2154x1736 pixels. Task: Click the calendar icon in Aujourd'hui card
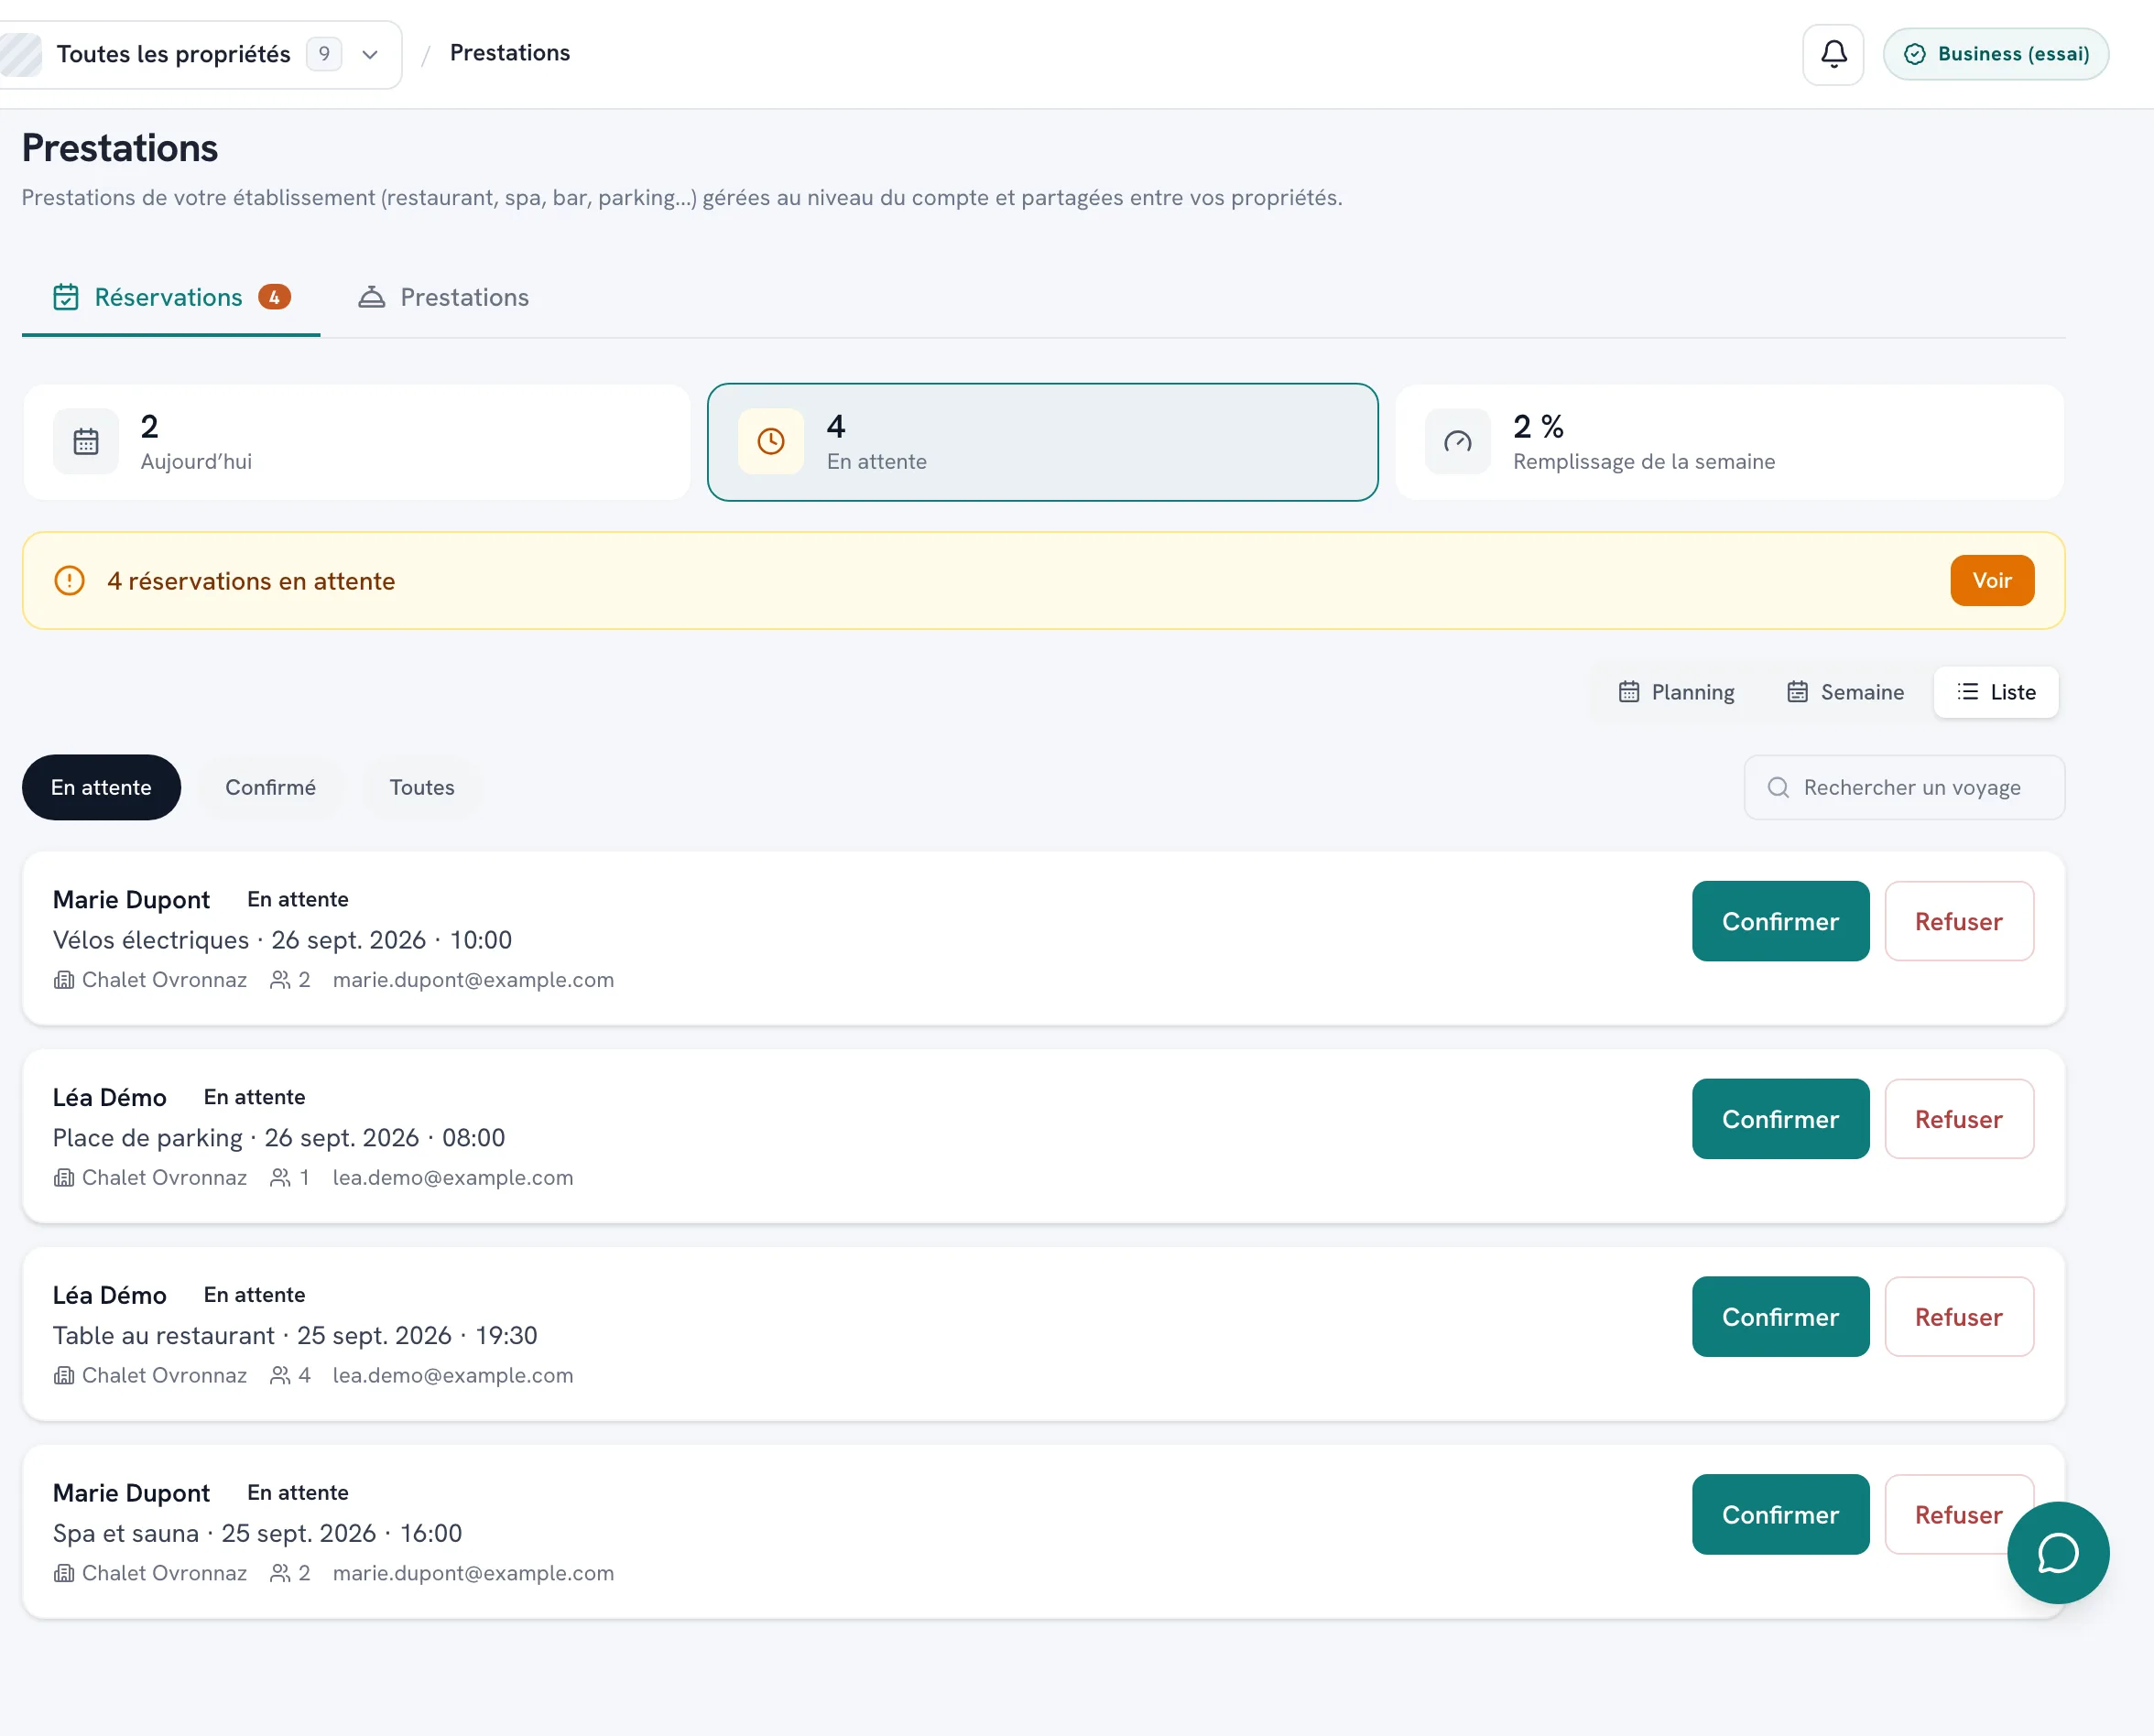(86, 441)
